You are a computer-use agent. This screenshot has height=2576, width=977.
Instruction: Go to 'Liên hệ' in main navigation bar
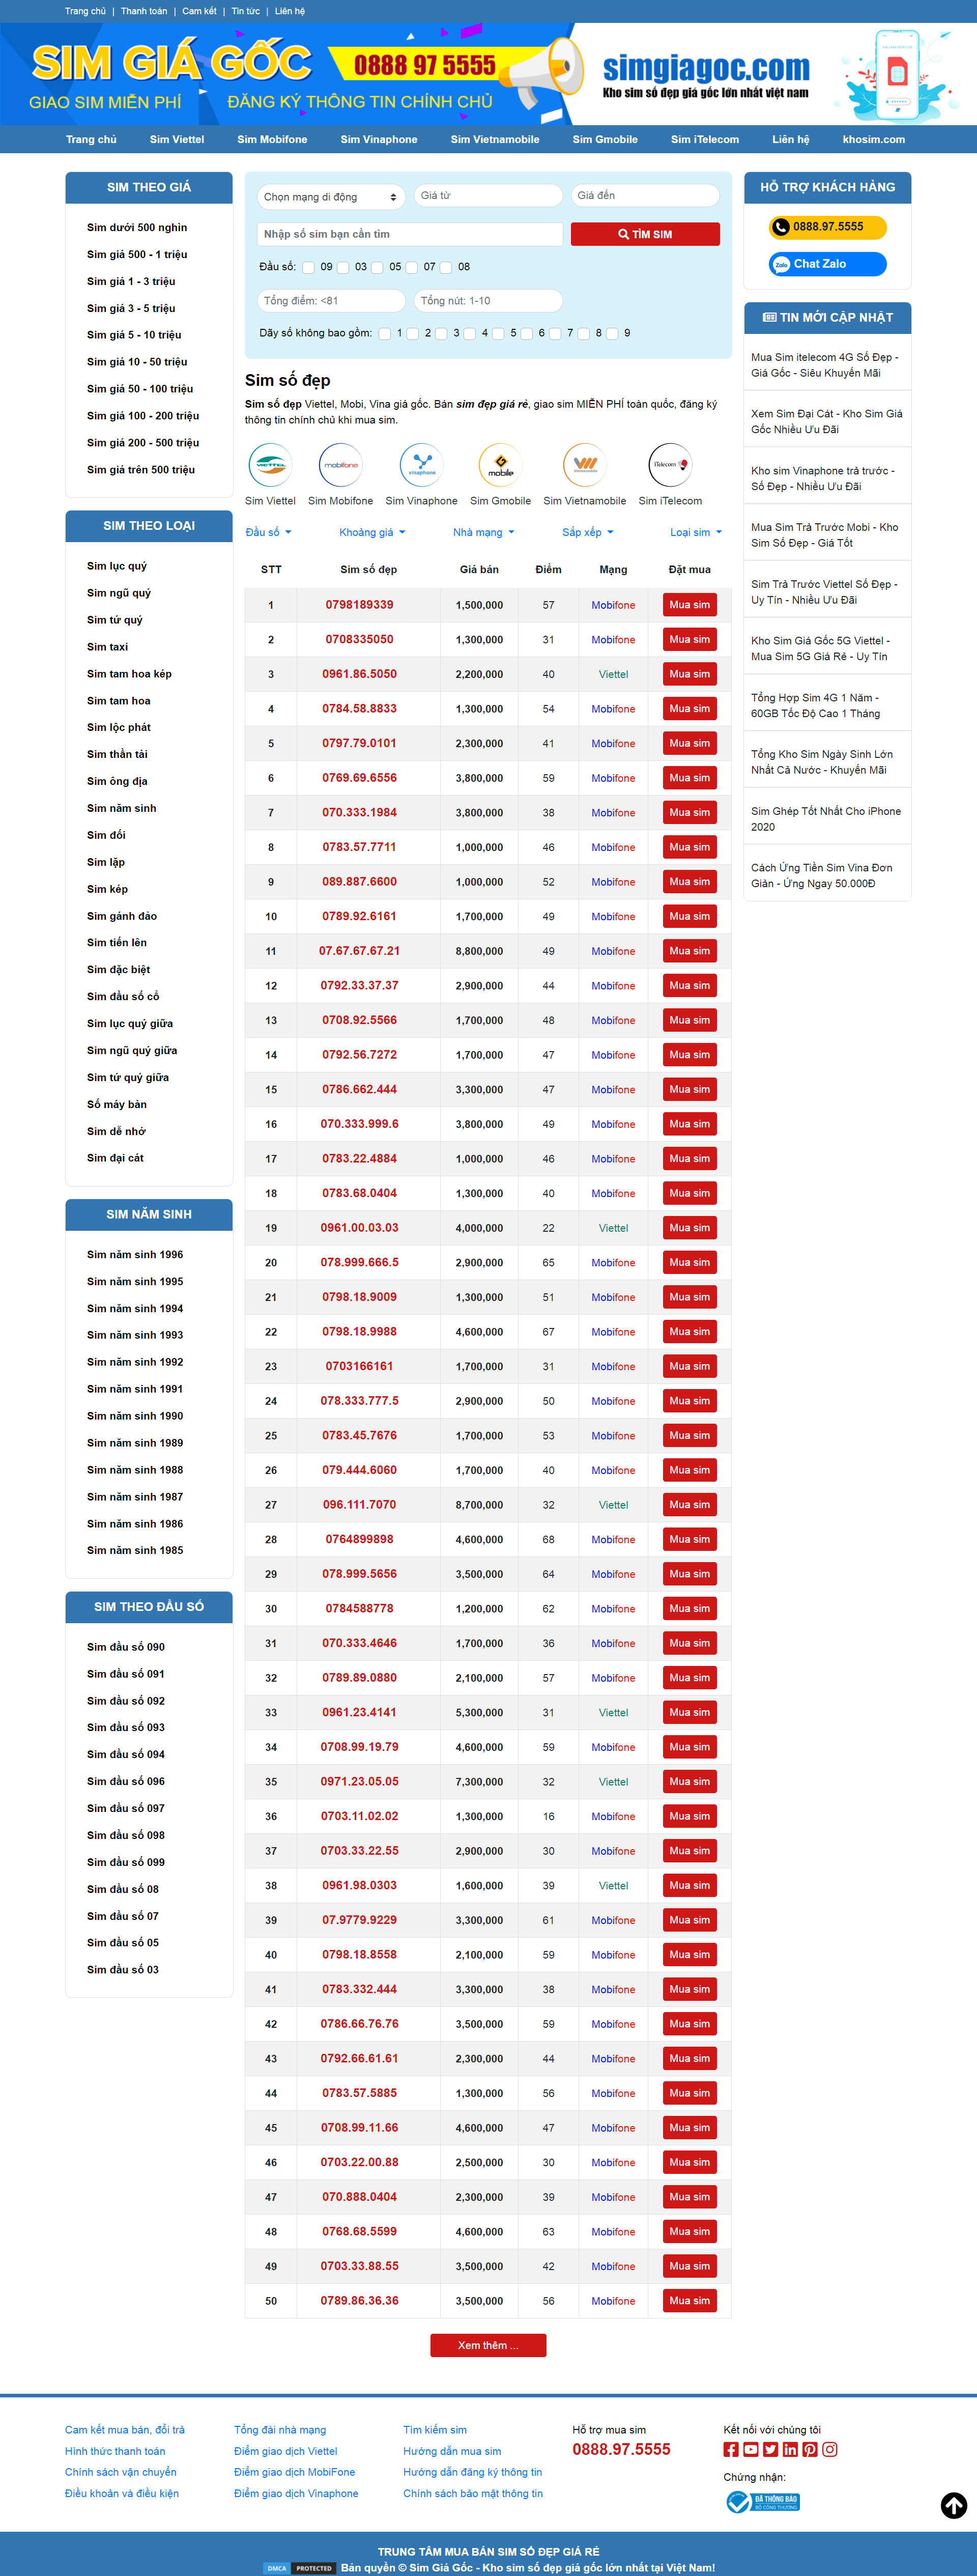coord(790,139)
